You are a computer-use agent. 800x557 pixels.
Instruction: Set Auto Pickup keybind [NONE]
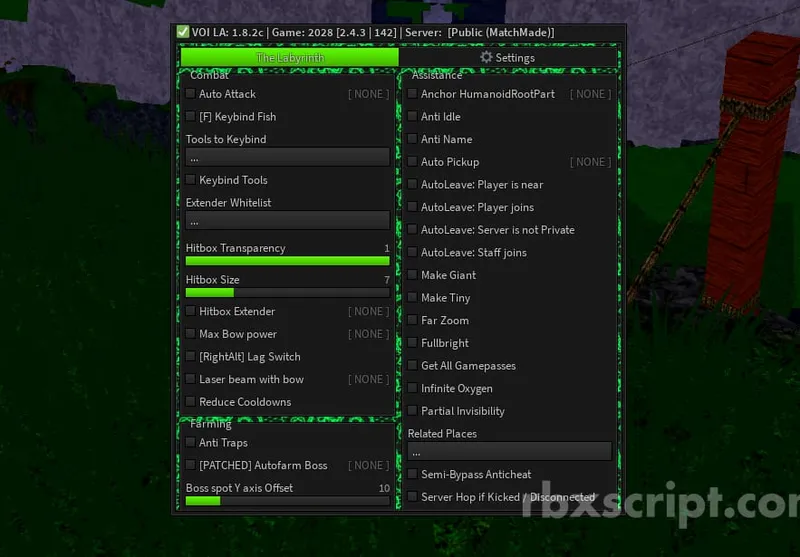pyautogui.click(x=590, y=162)
